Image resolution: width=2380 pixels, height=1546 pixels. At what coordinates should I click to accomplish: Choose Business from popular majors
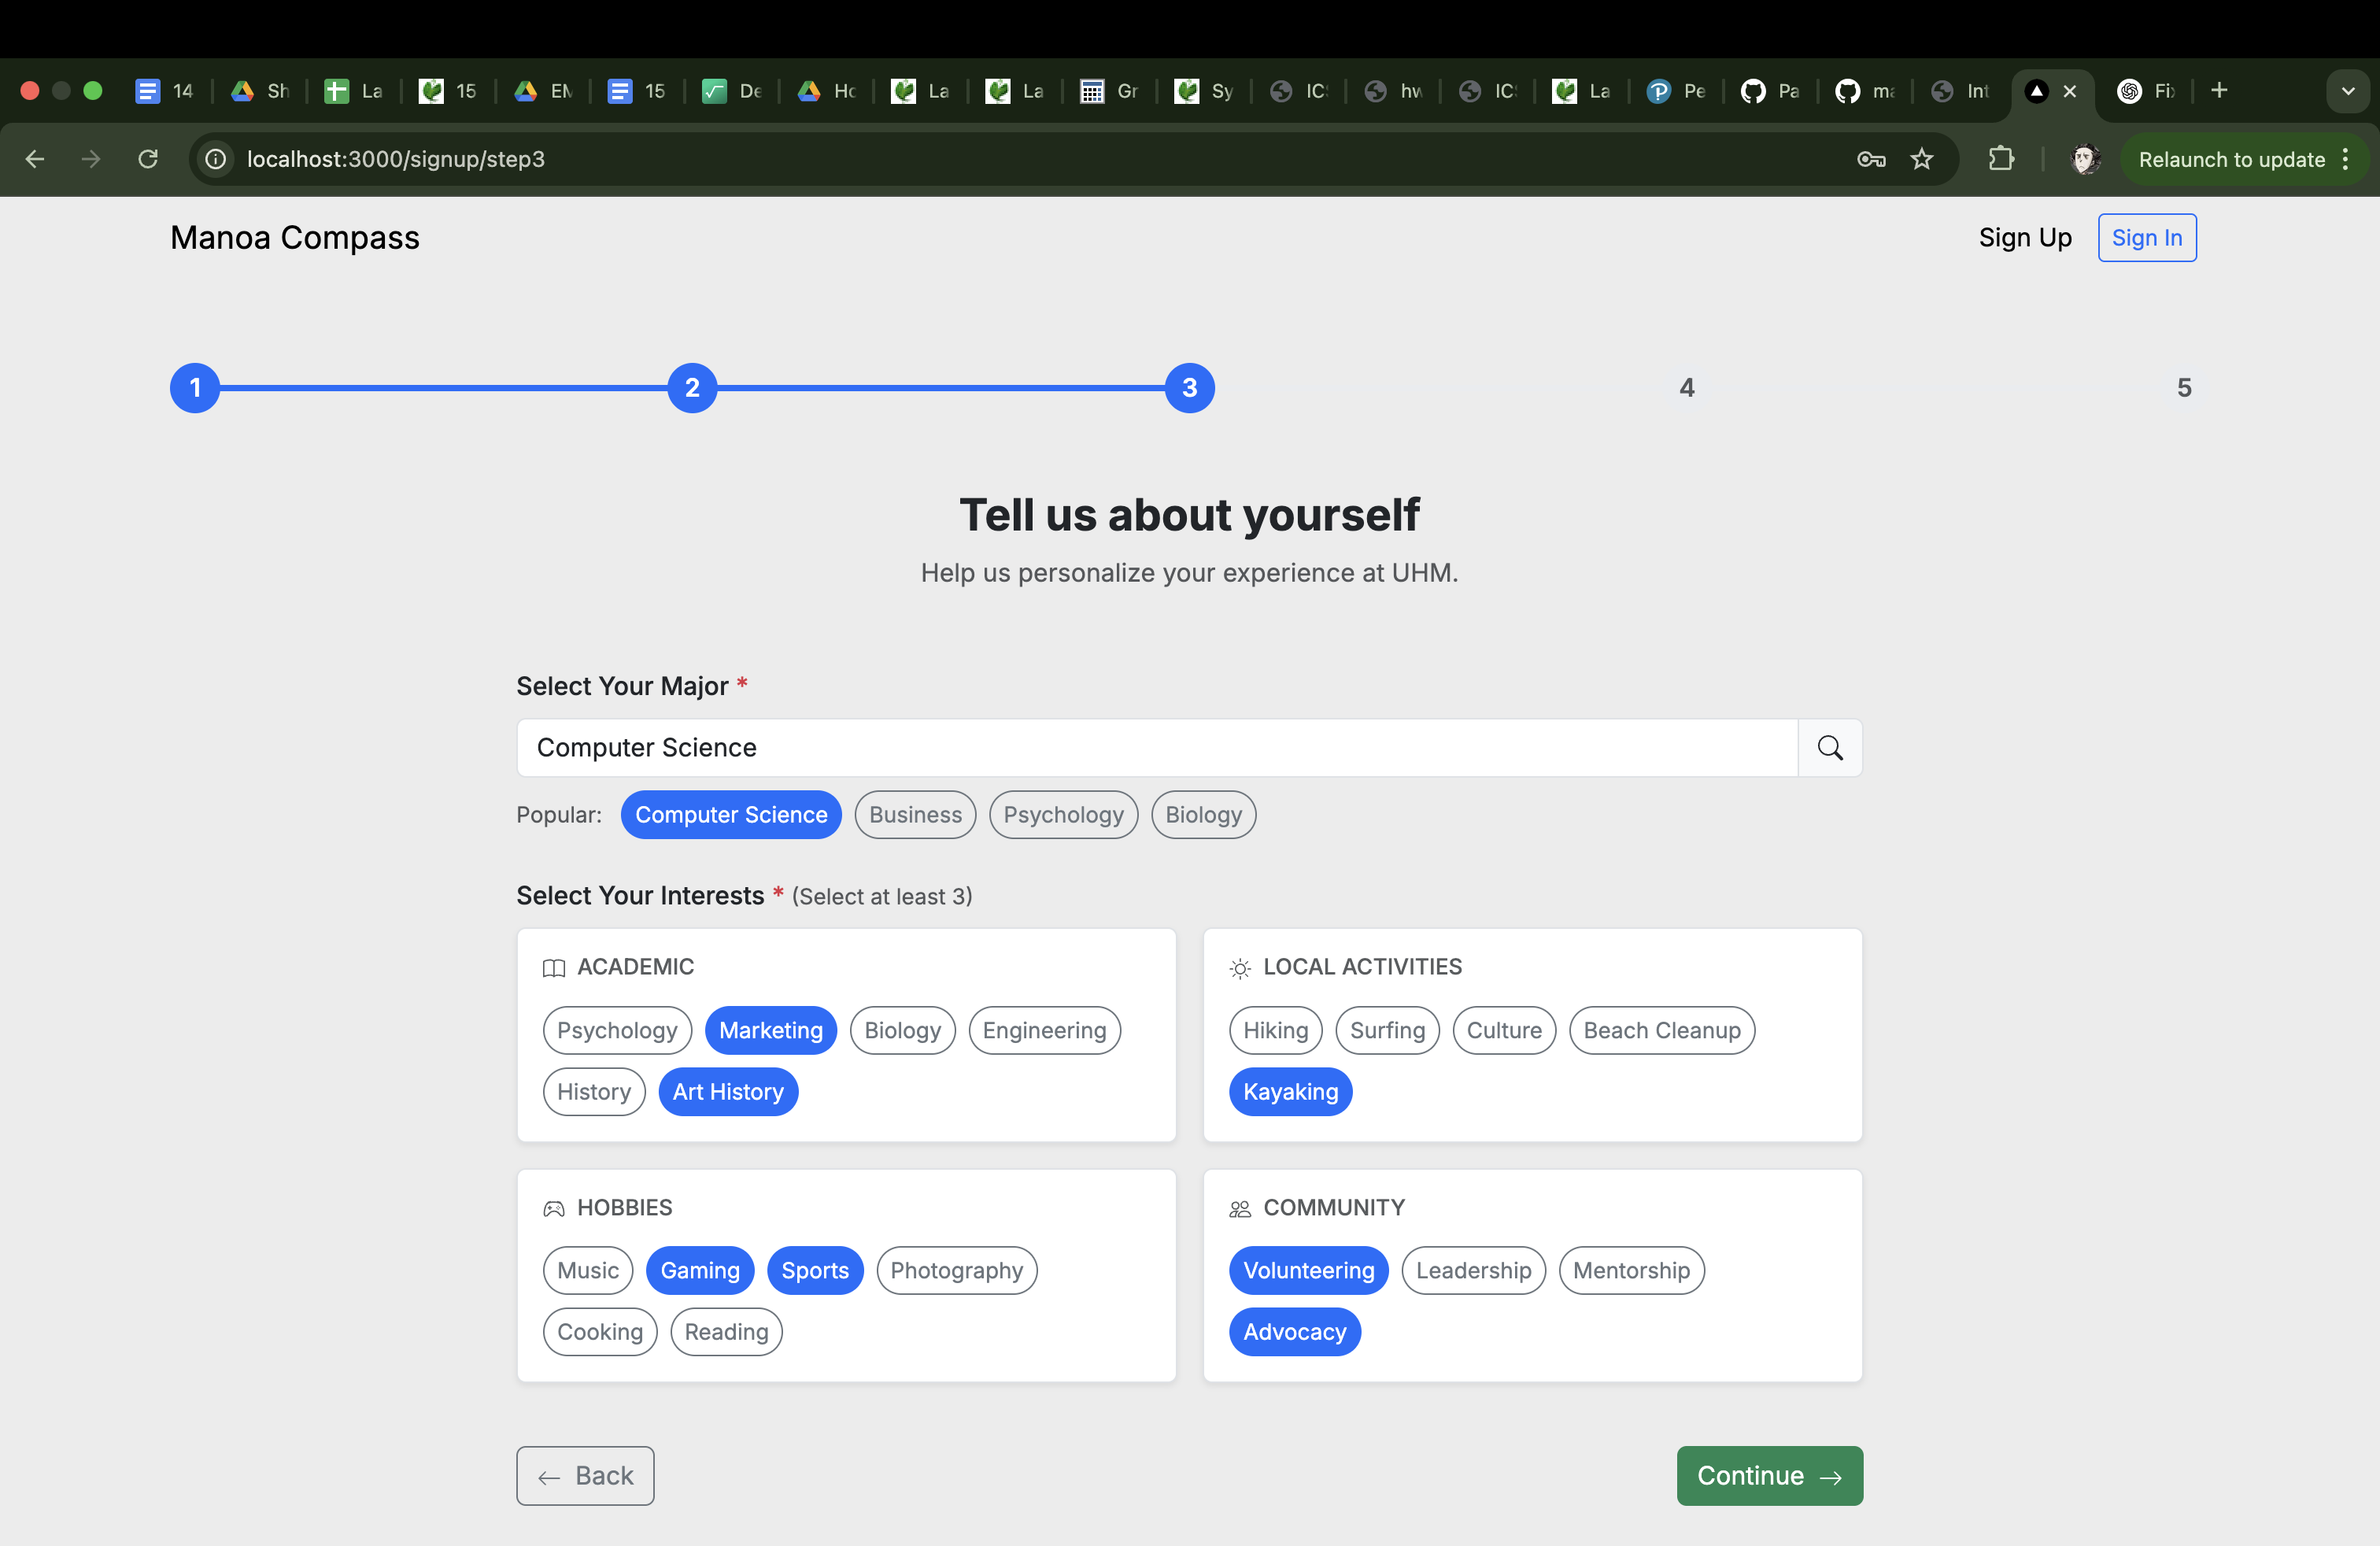915,814
